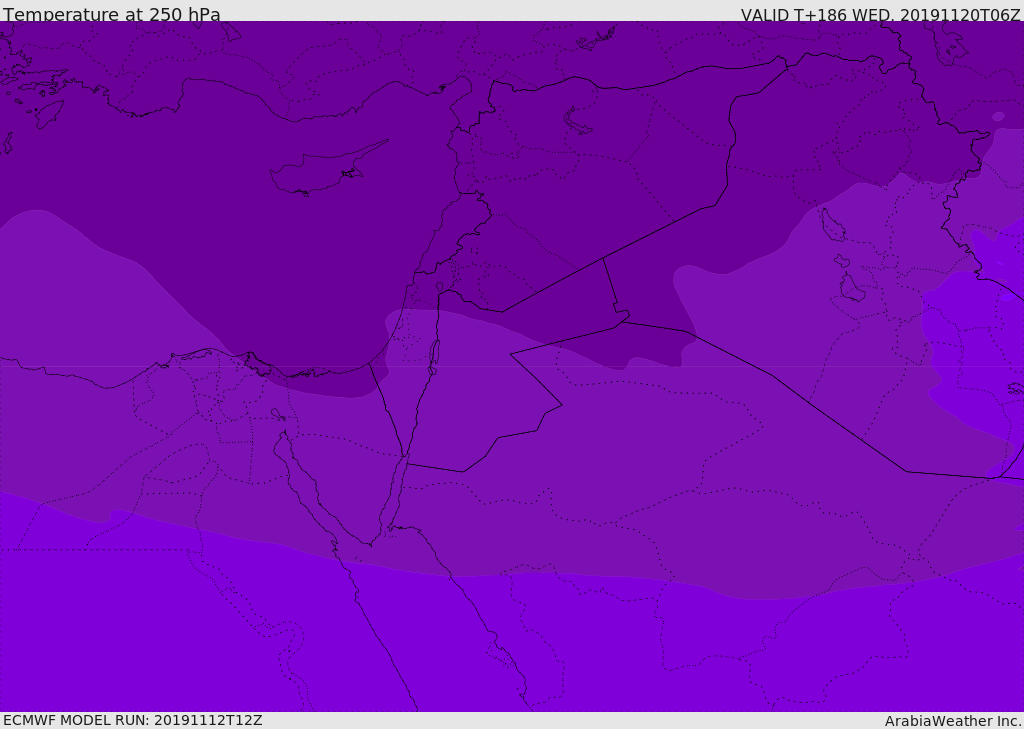Click Lake Assad outline in northern Syria
The width and height of the screenshot is (1024, 729).
click(x=577, y=122)
